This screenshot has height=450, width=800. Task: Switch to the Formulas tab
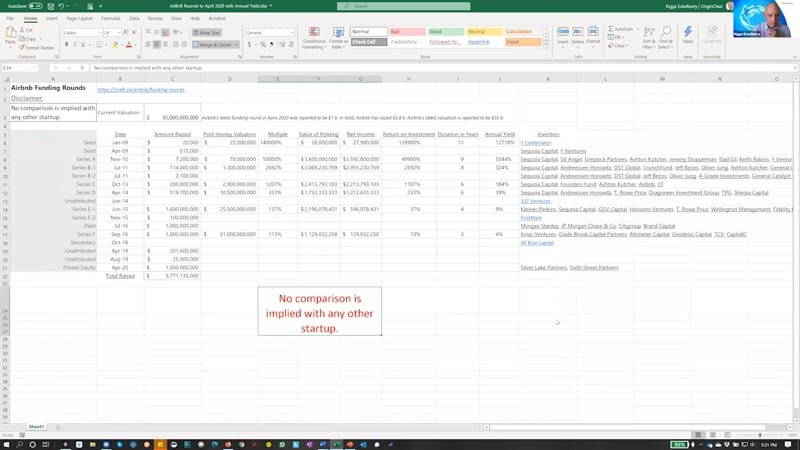(x=111, y=18)
